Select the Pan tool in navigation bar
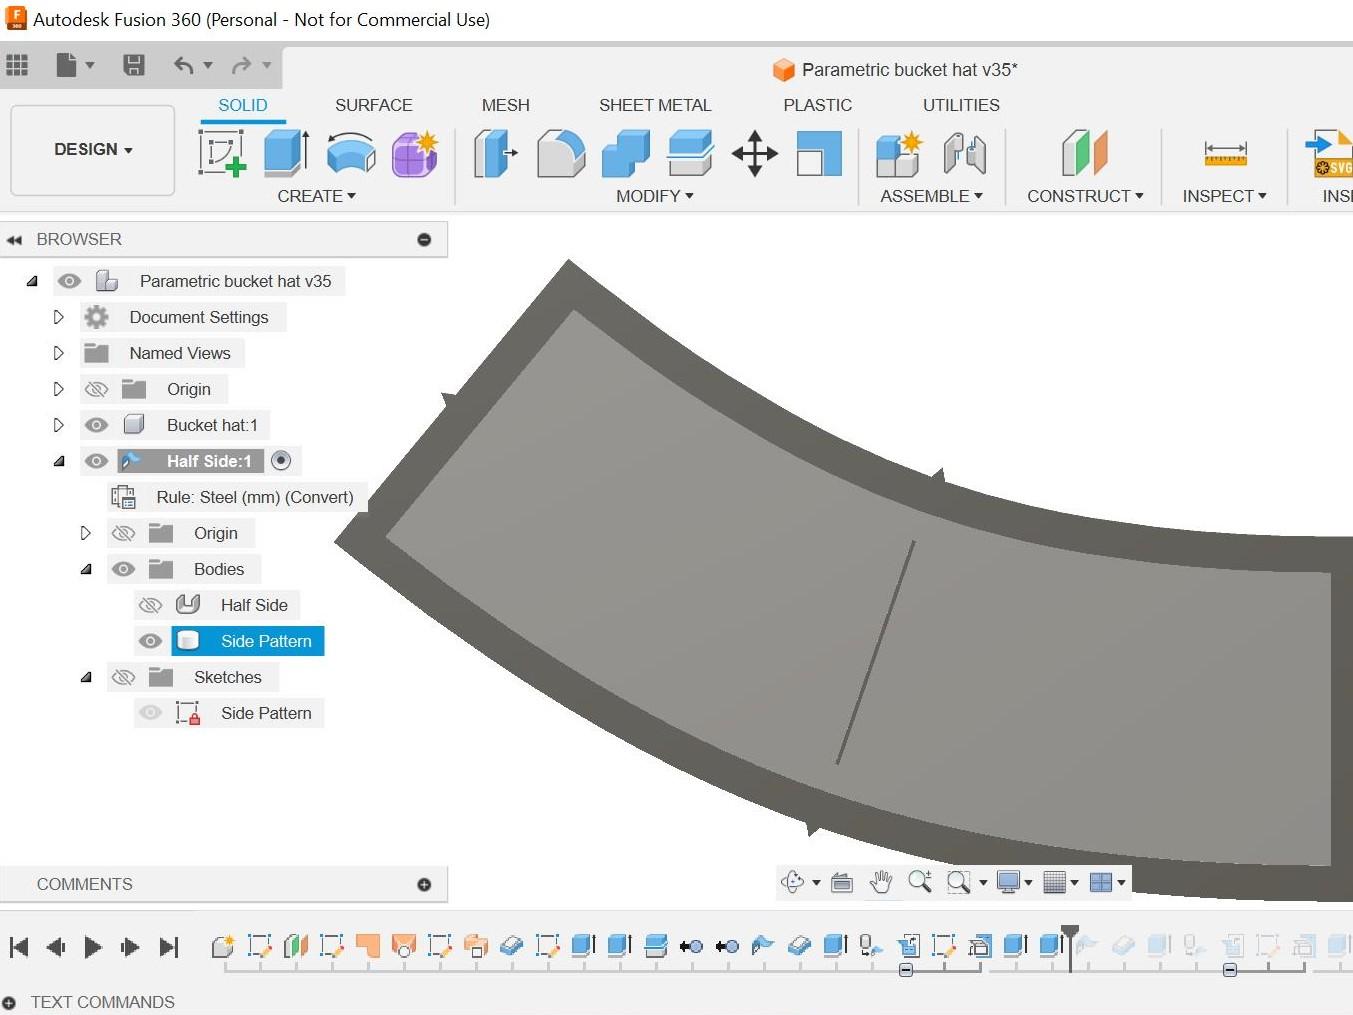This screenshot has height=1015, width=1353. coord(881,882)
